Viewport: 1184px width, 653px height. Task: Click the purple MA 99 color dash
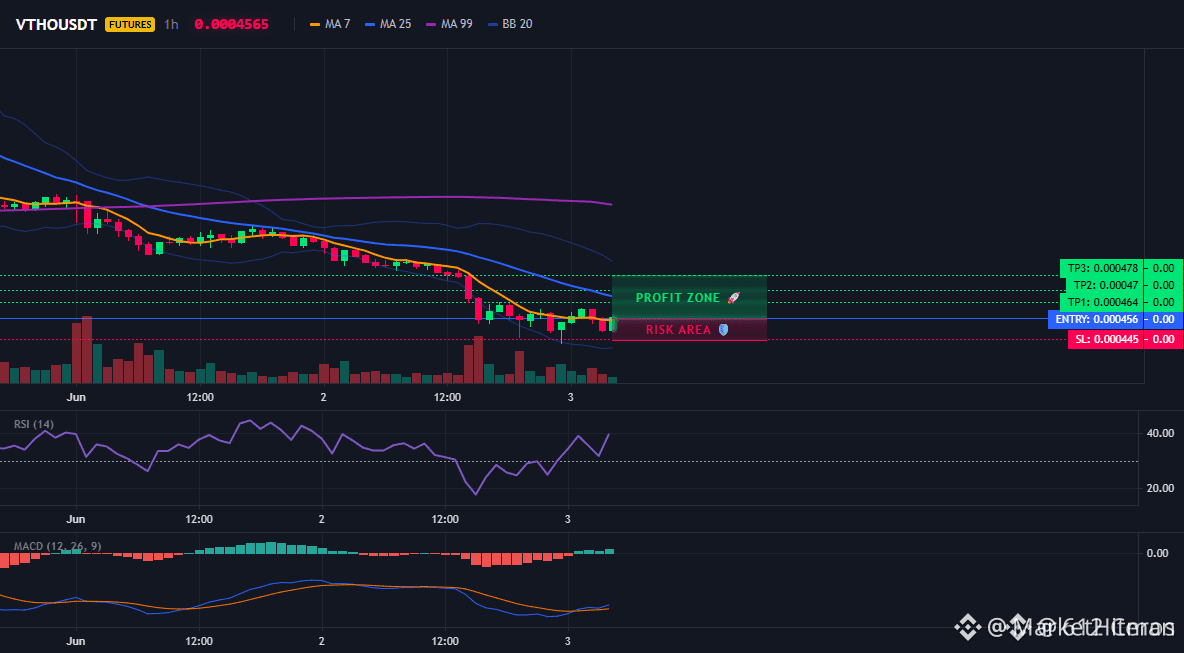(431, 24)
